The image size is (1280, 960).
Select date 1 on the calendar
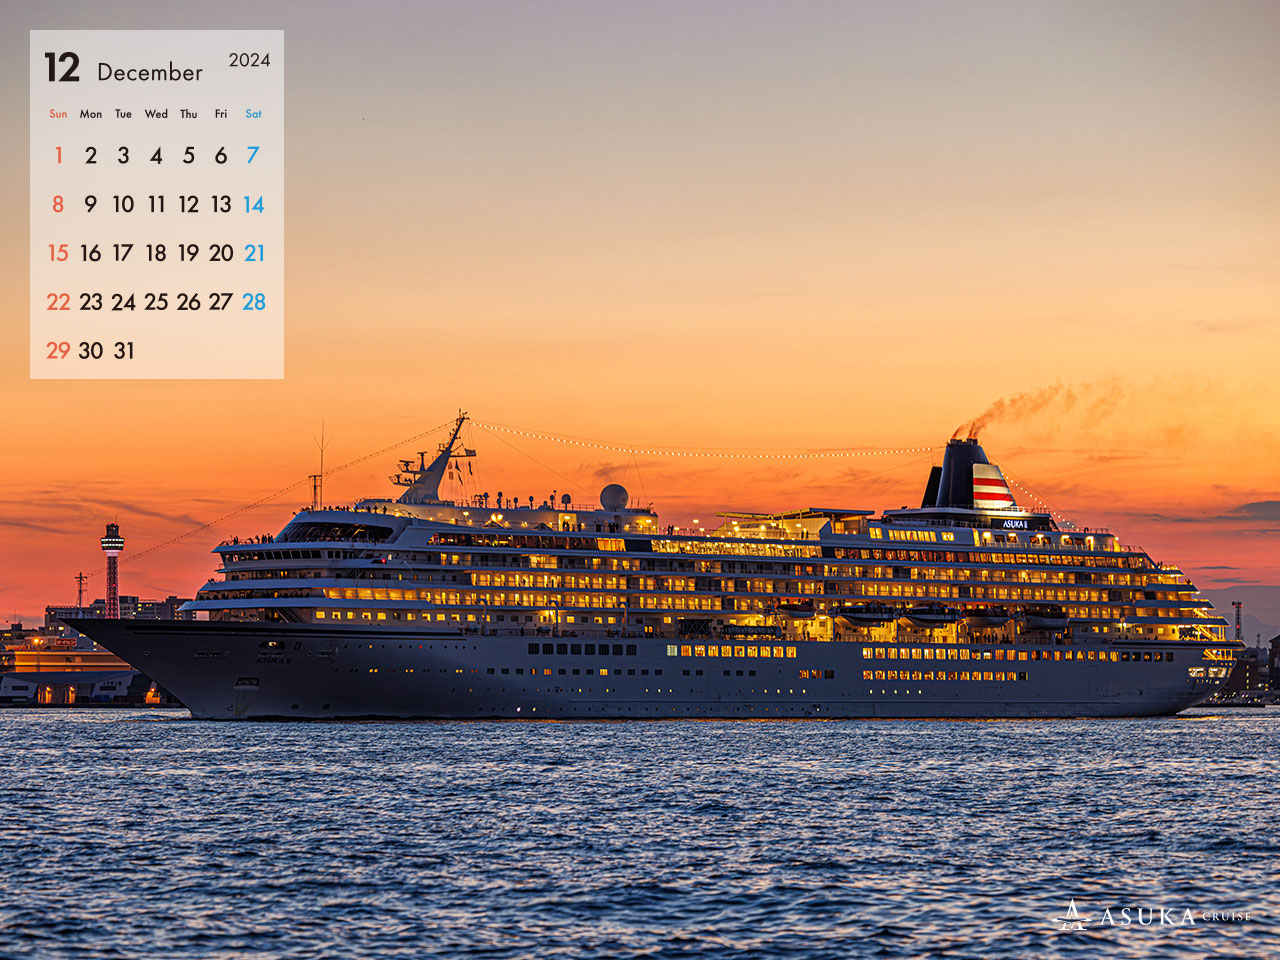tap(58, 155)
